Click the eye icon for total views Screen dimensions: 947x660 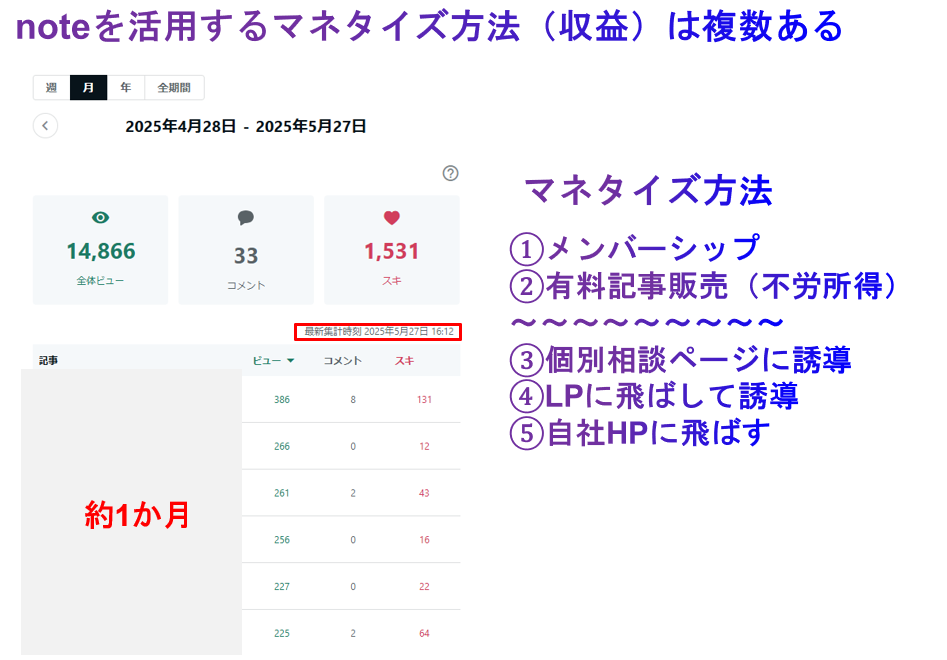point(100,217)
